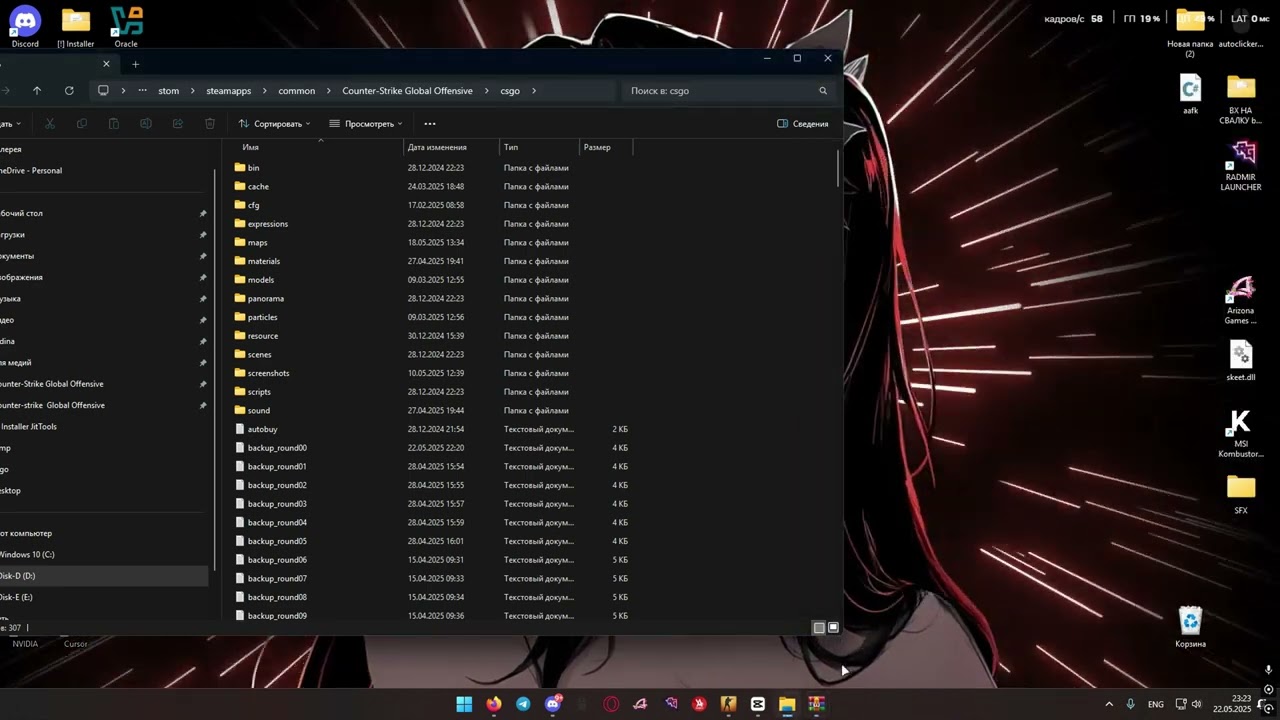Select the aafk file on desktop
This screenshot has height=720, width=1280.
(1190, 94)
